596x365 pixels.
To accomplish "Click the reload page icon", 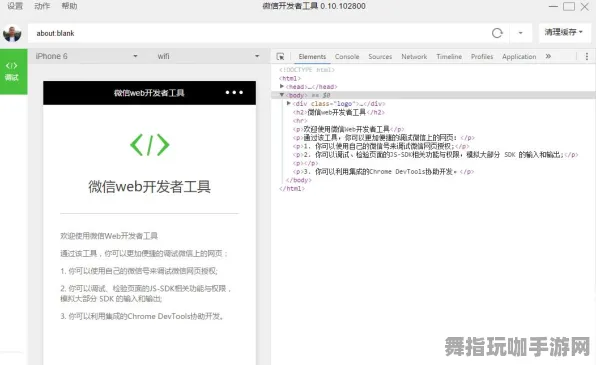I will (x=497, y=33).
